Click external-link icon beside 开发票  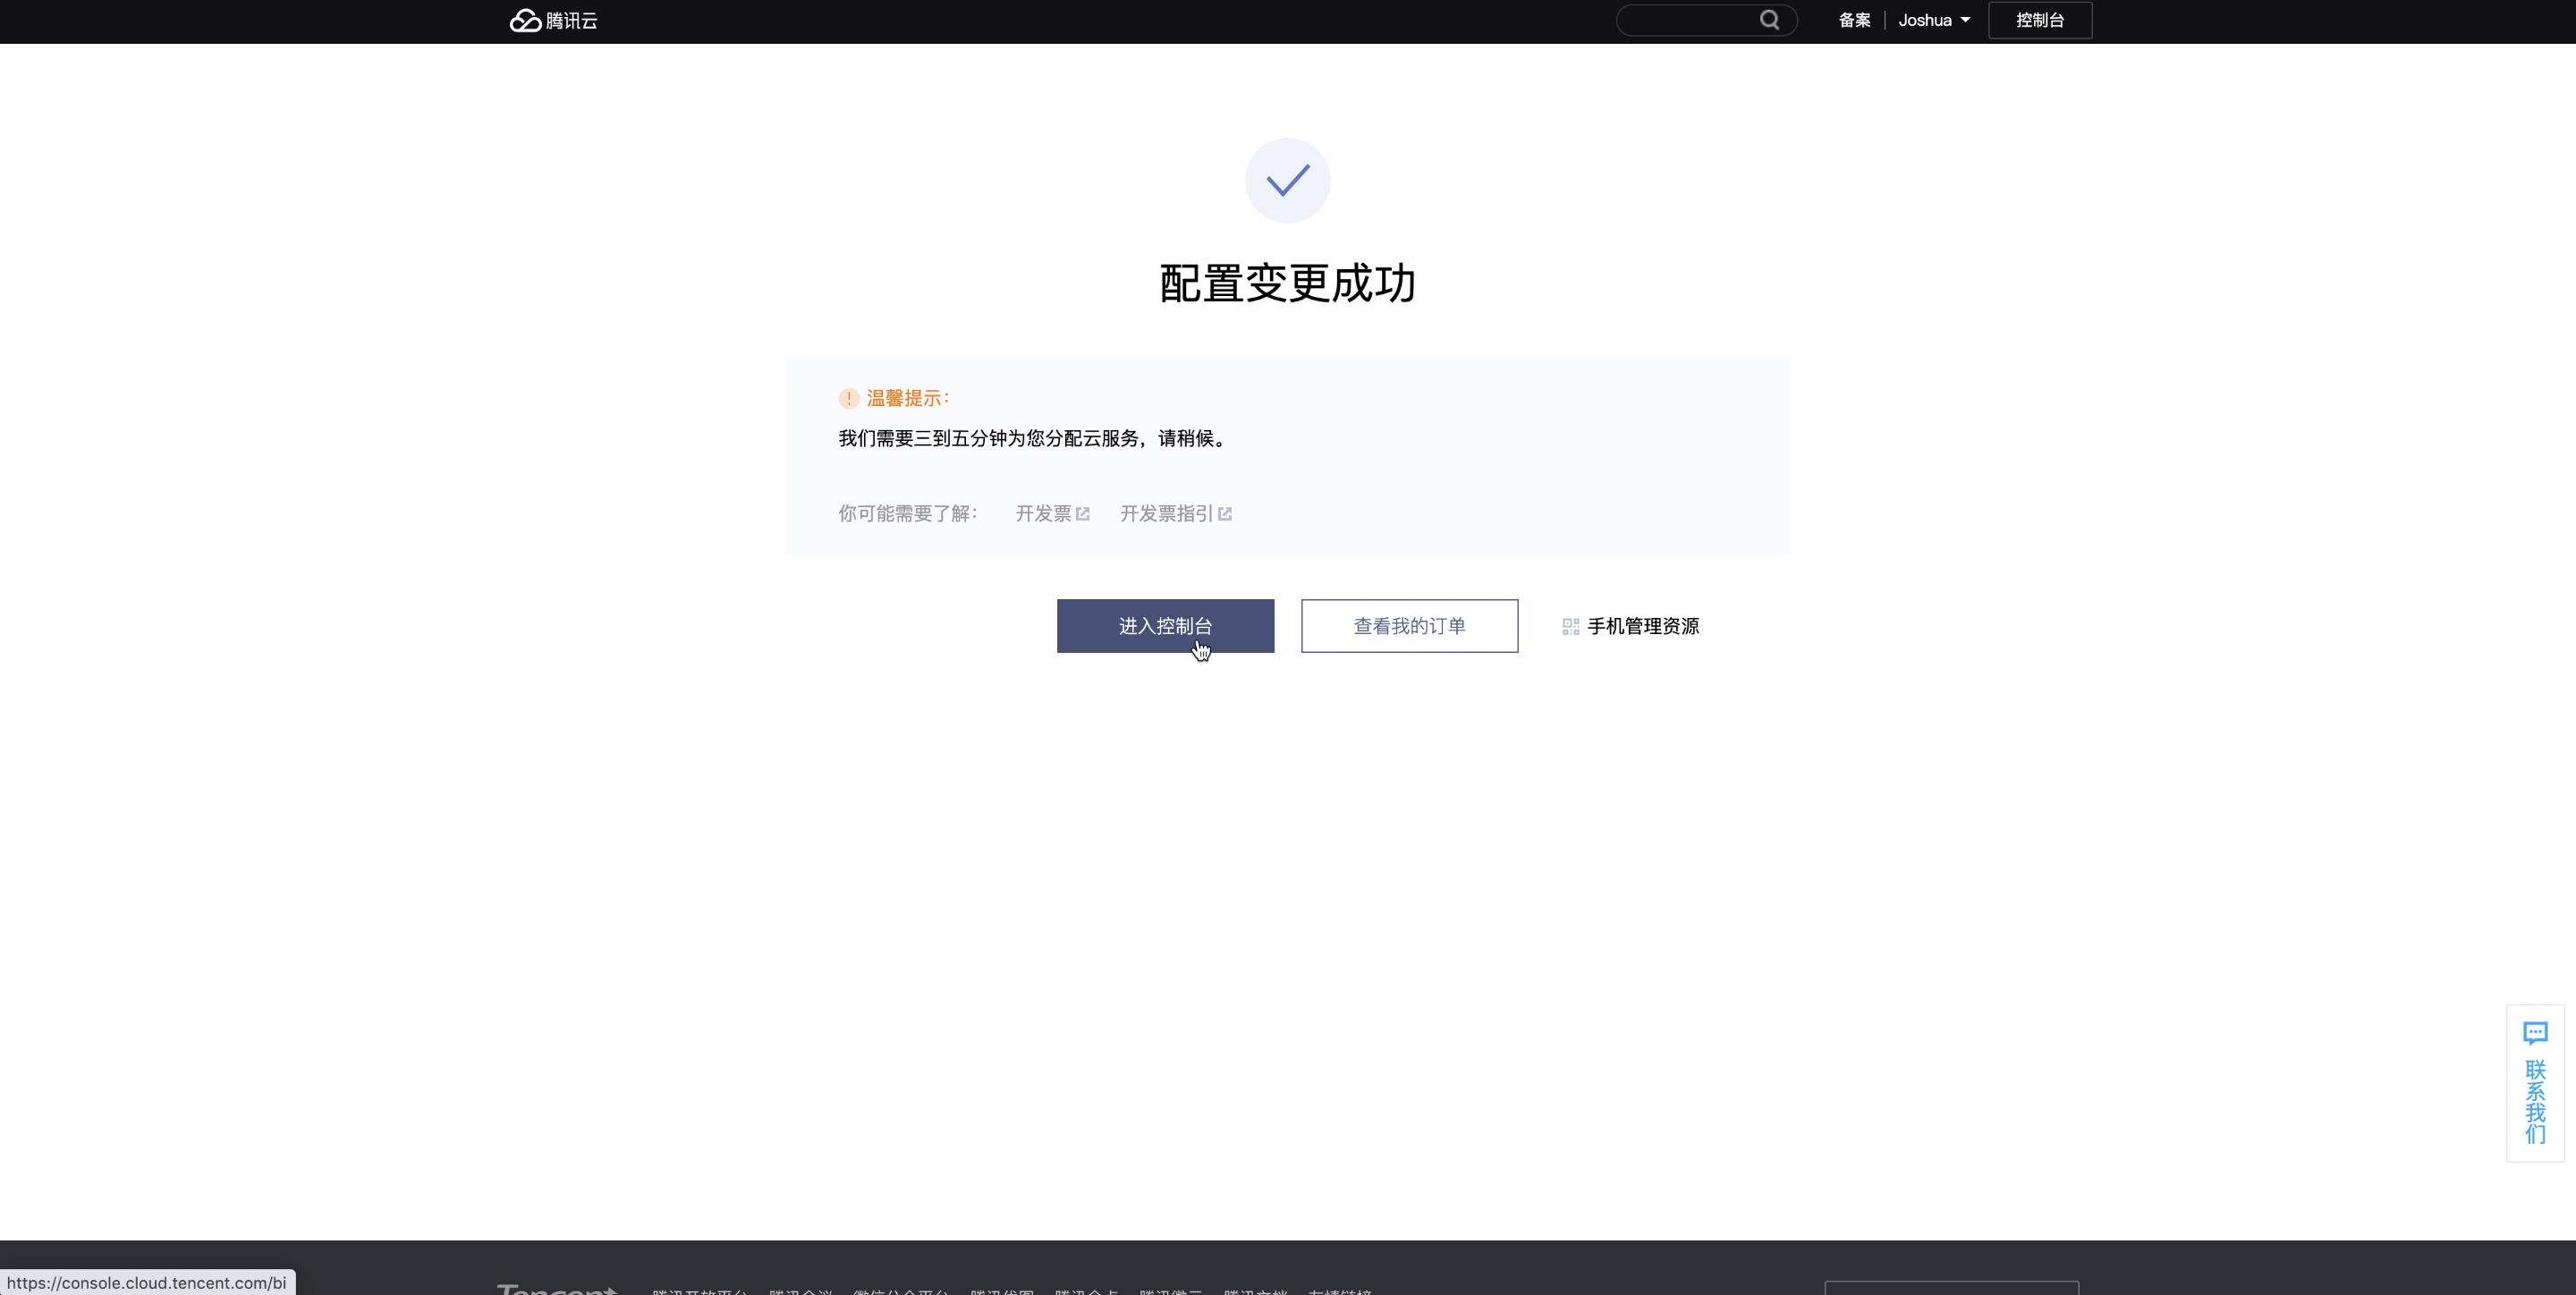click(x=1082, y=514)
